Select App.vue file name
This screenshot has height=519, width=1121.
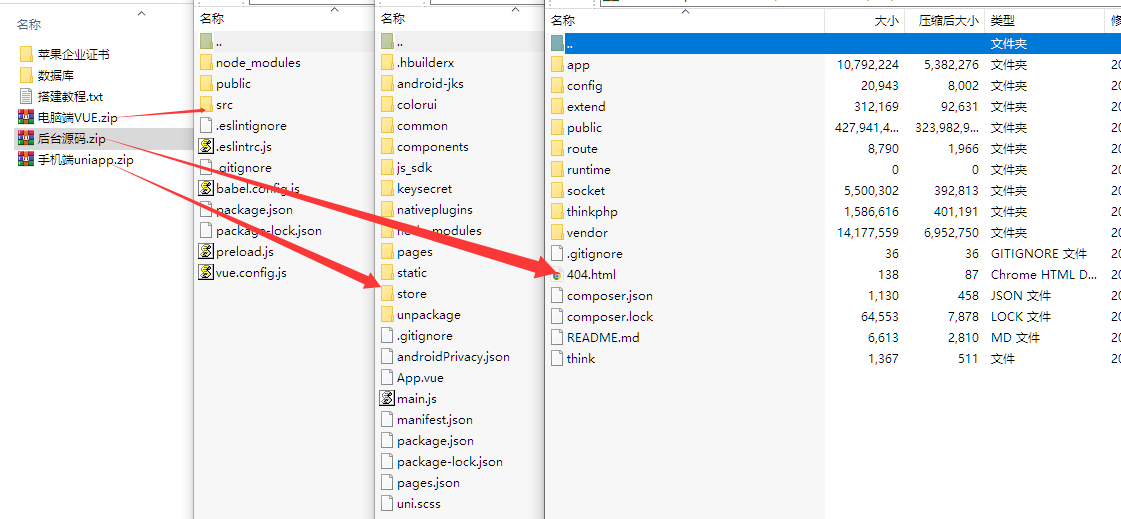(420, 377)
